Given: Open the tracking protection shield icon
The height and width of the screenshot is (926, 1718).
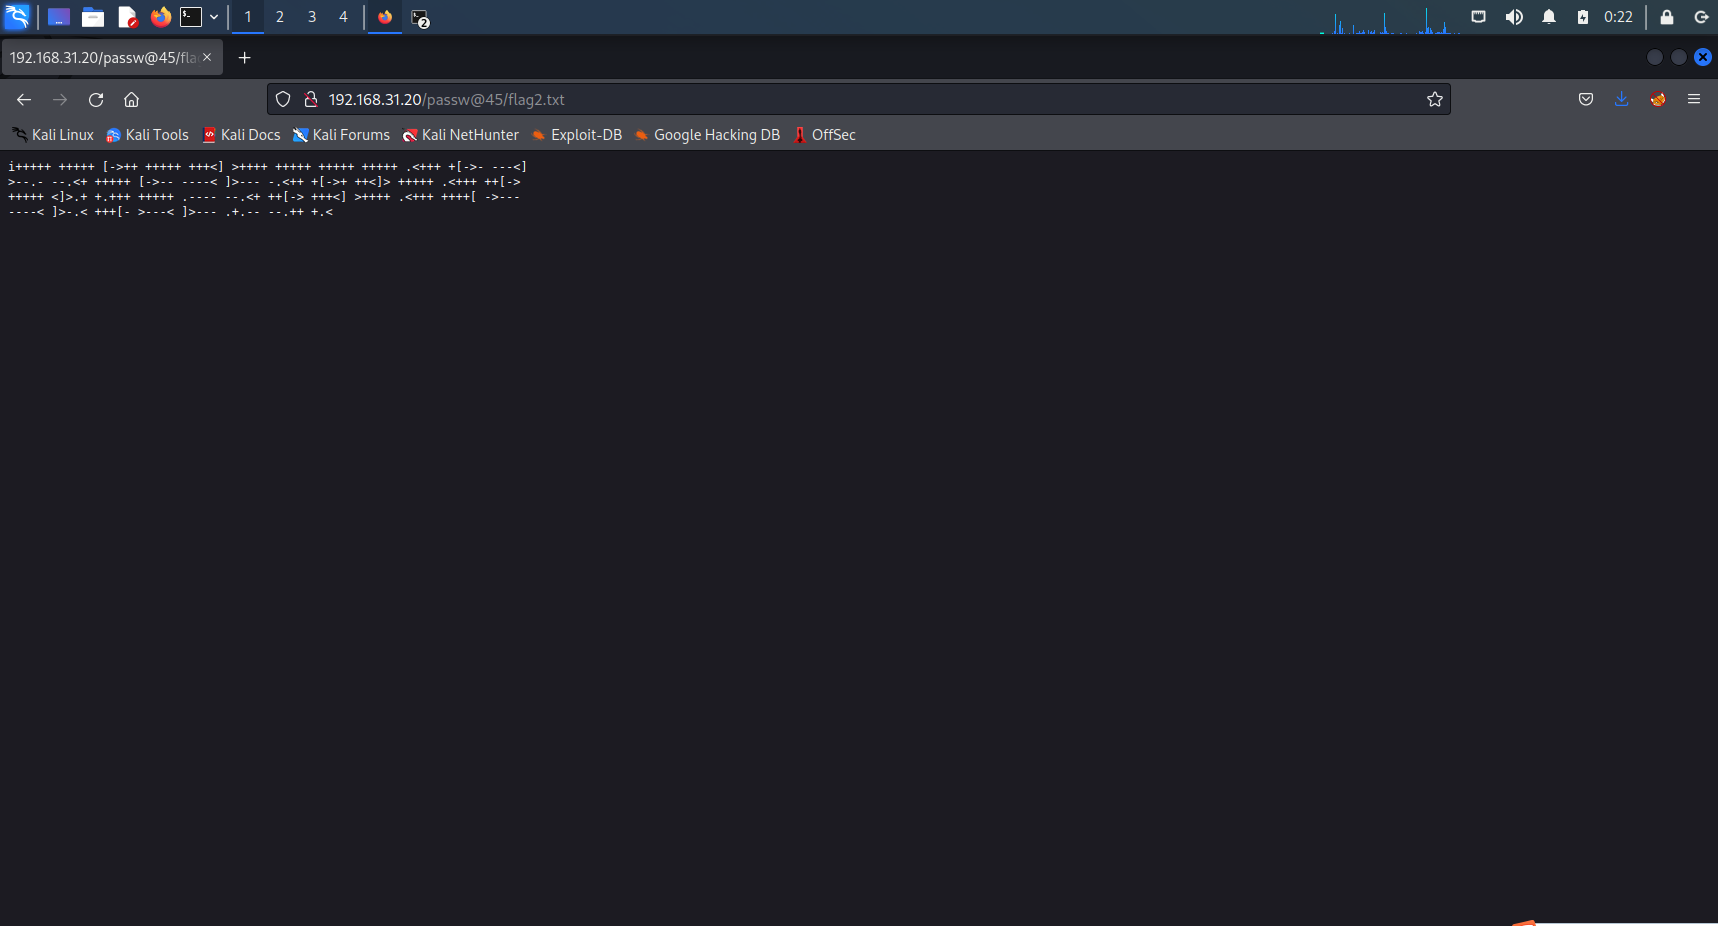Looking at the screenshot, I should 283,99.
